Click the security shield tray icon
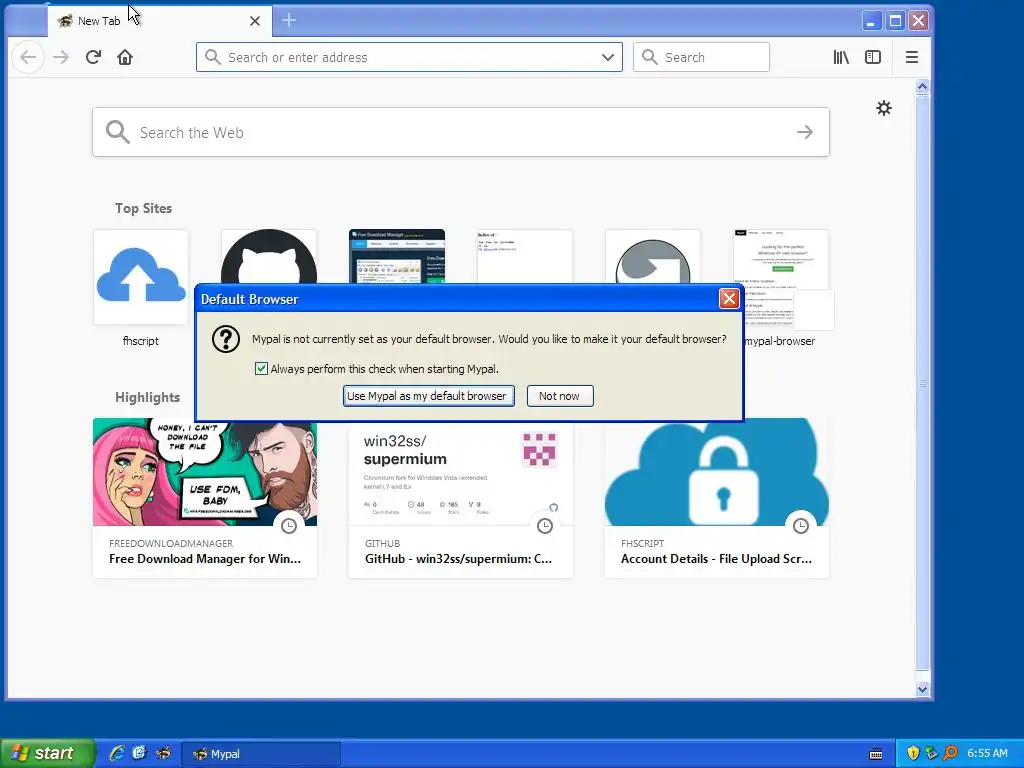Screen dimensions: 1024x768 [x=913, y=753]
